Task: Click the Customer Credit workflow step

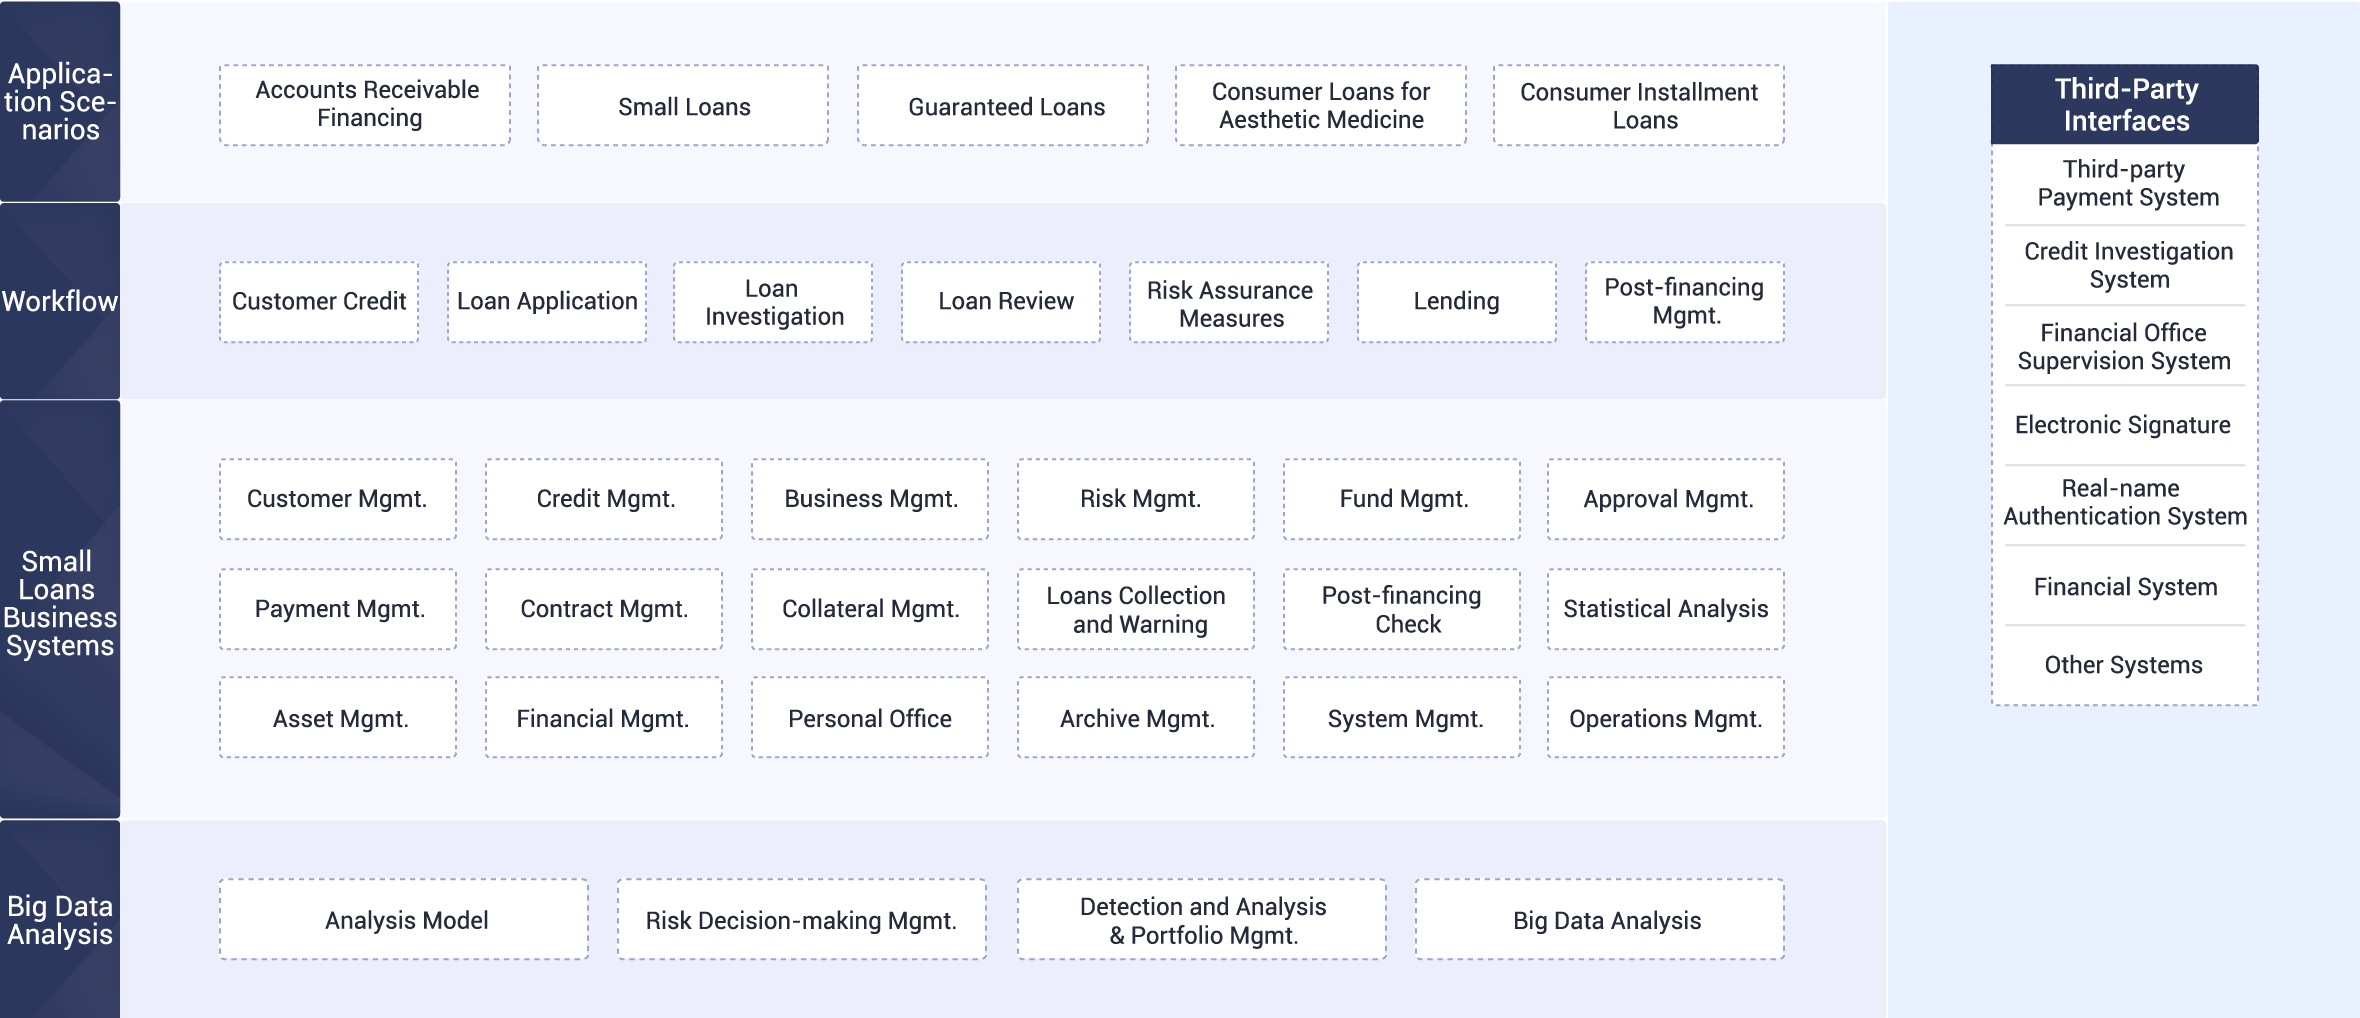Action: [x=319, y=302]
